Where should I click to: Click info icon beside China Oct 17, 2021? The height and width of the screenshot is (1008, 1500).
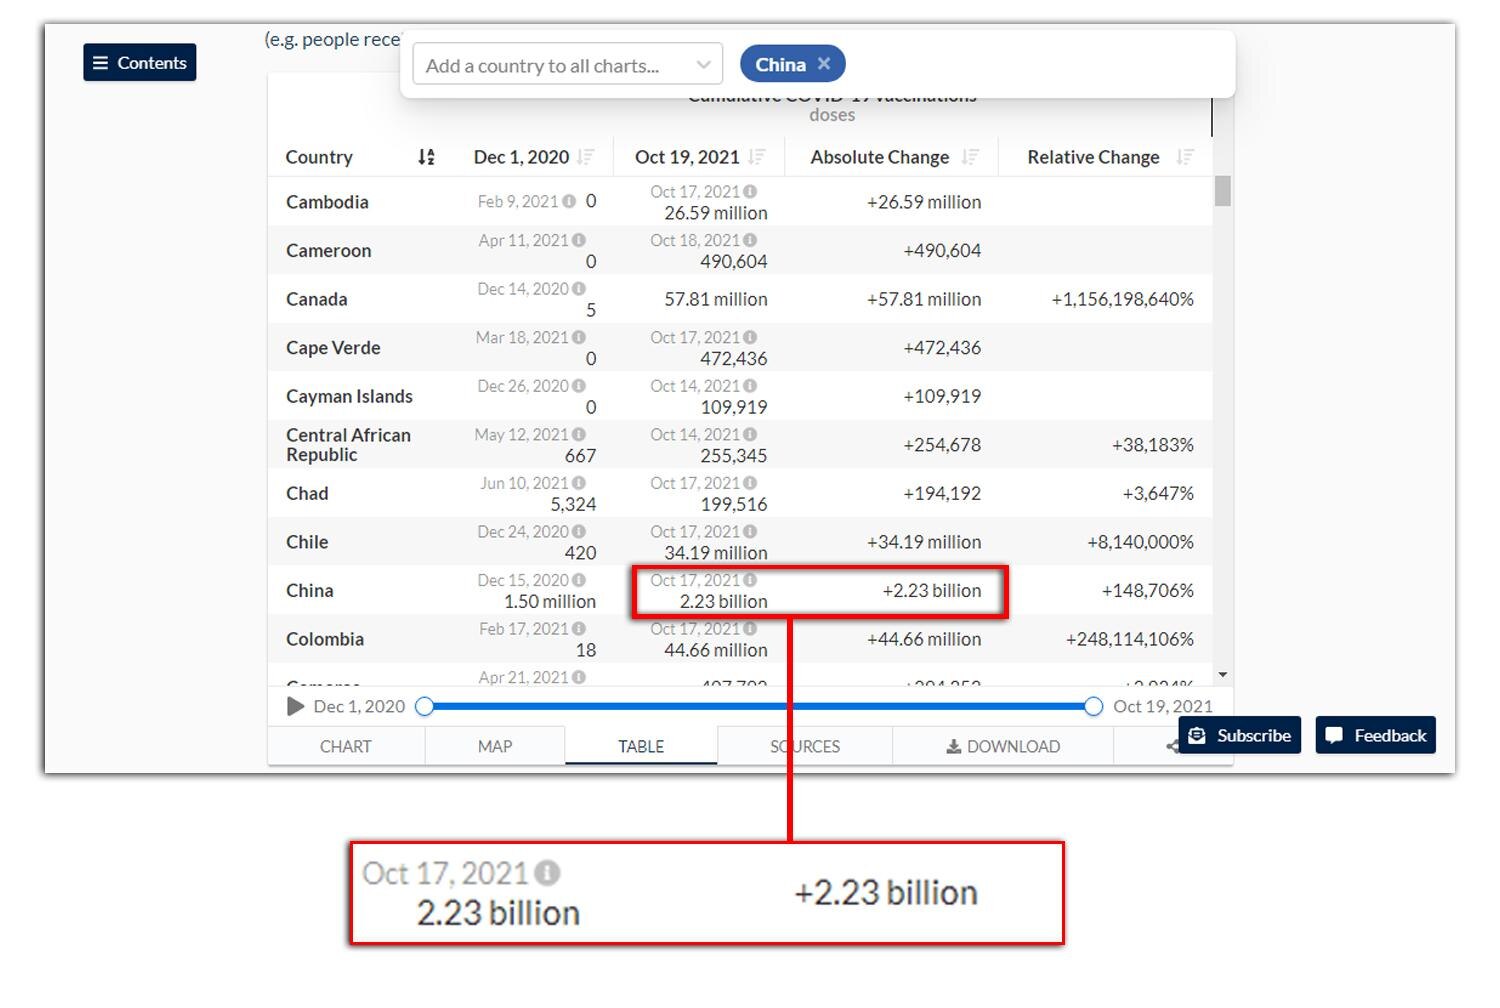pos(750,580)
